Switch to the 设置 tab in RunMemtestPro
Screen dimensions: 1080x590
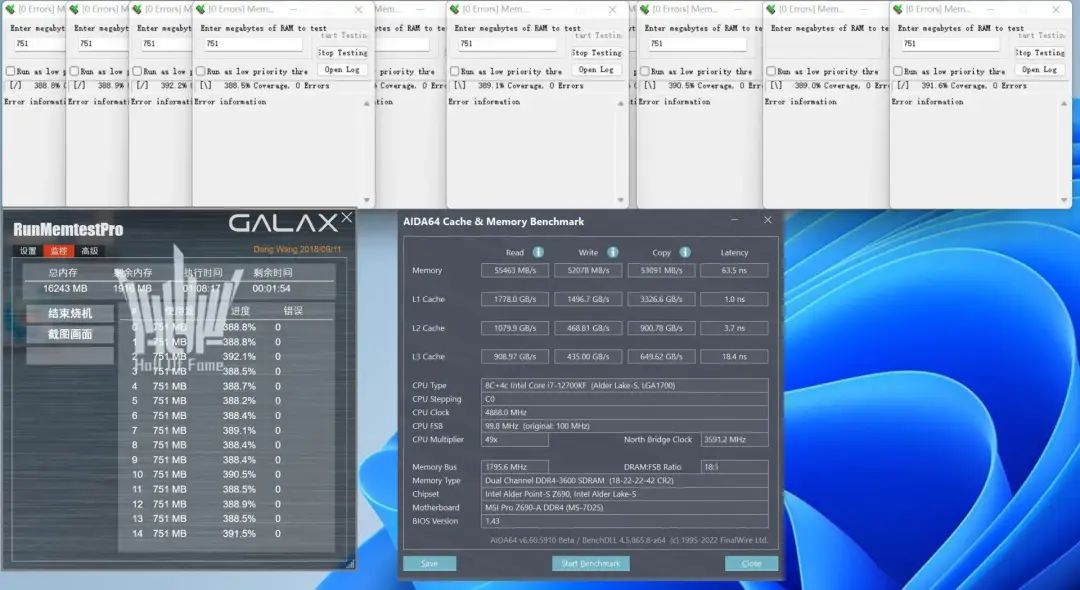click(x=28, y=251)
